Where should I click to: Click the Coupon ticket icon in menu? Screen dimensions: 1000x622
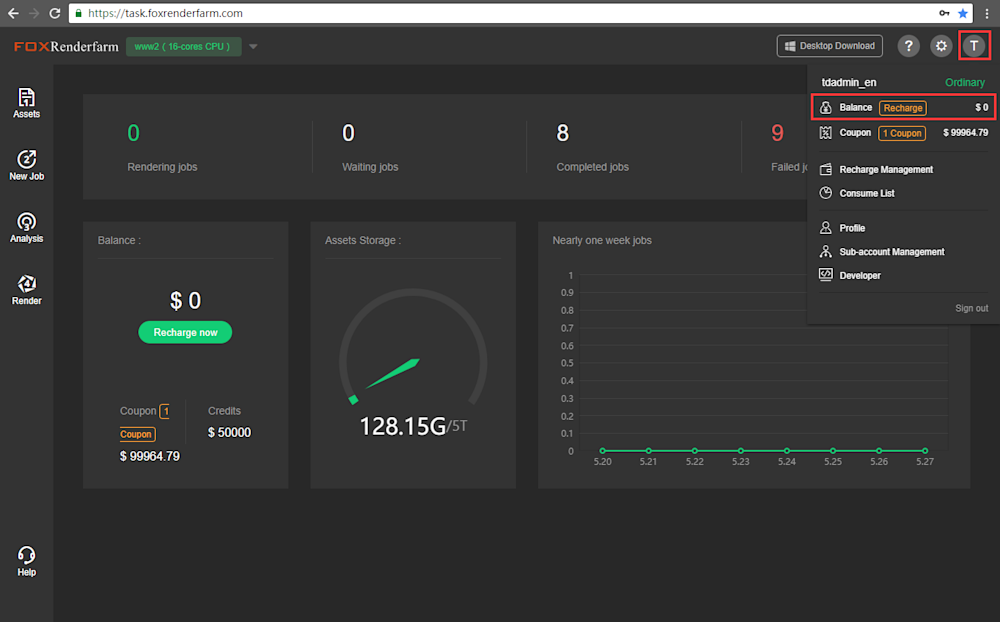coord(825,133)
